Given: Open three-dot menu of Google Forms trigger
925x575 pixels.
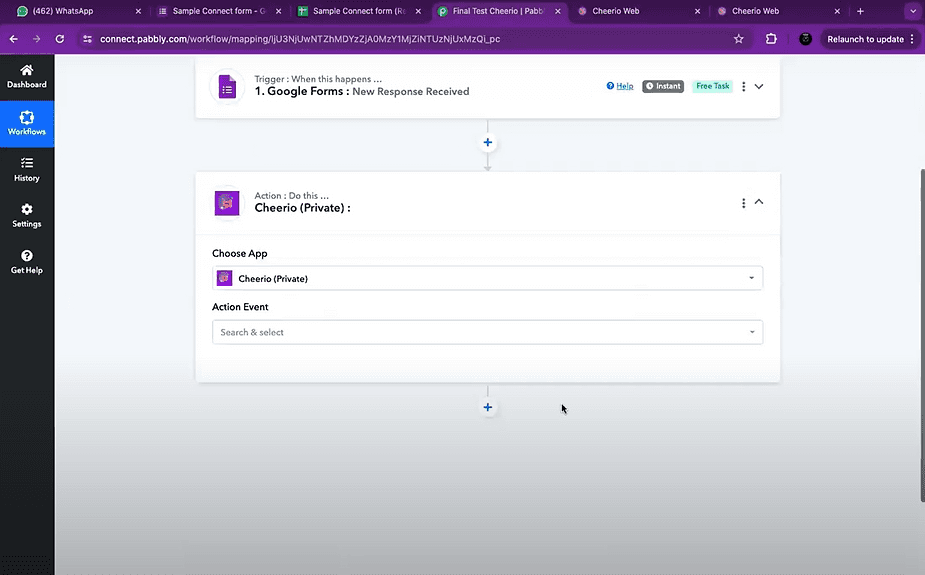Looking at the screenshot, I should [743, 87].
